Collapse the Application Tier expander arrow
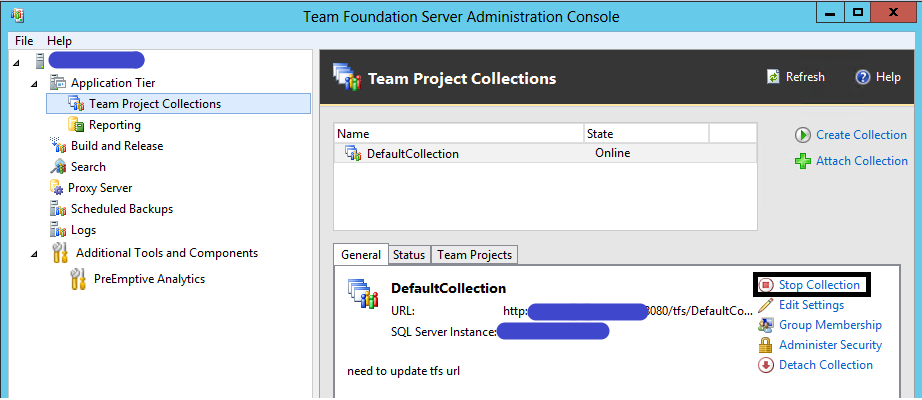 point(34,84)
